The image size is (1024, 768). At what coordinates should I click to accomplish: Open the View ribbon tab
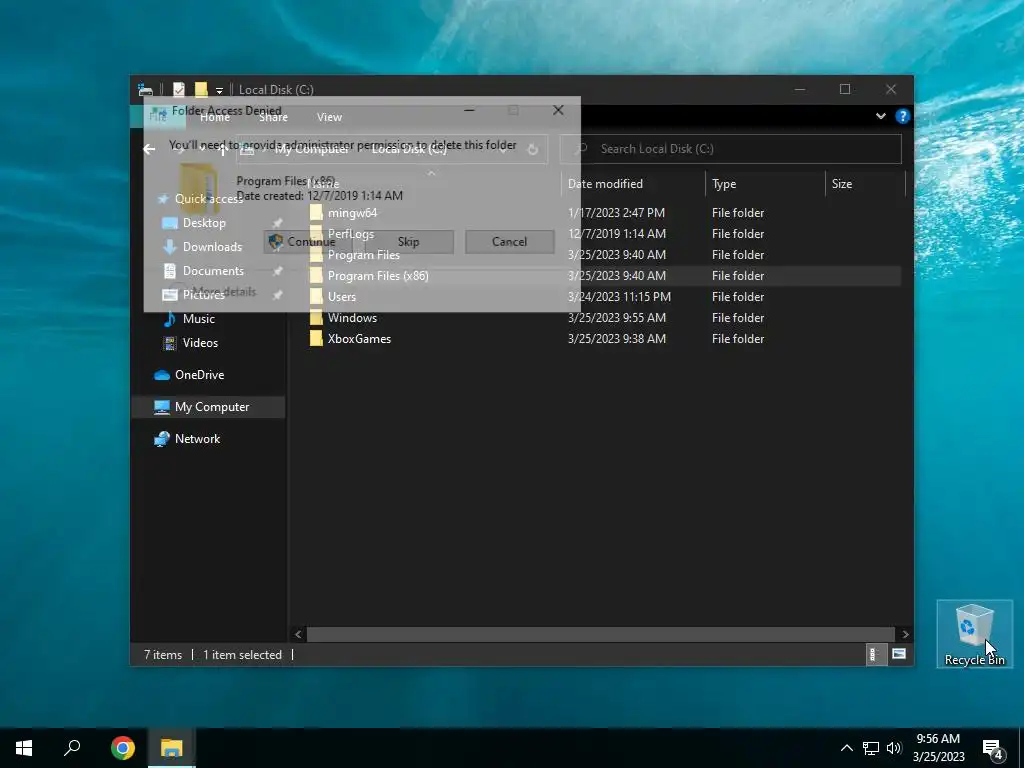pyautogui.click(x=329, y=117)
